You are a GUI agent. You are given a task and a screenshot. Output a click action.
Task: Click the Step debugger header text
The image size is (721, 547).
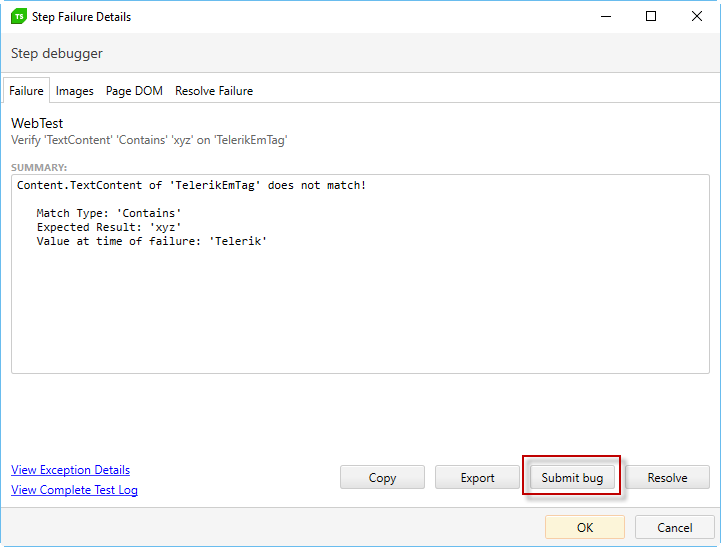coord(57,53)
